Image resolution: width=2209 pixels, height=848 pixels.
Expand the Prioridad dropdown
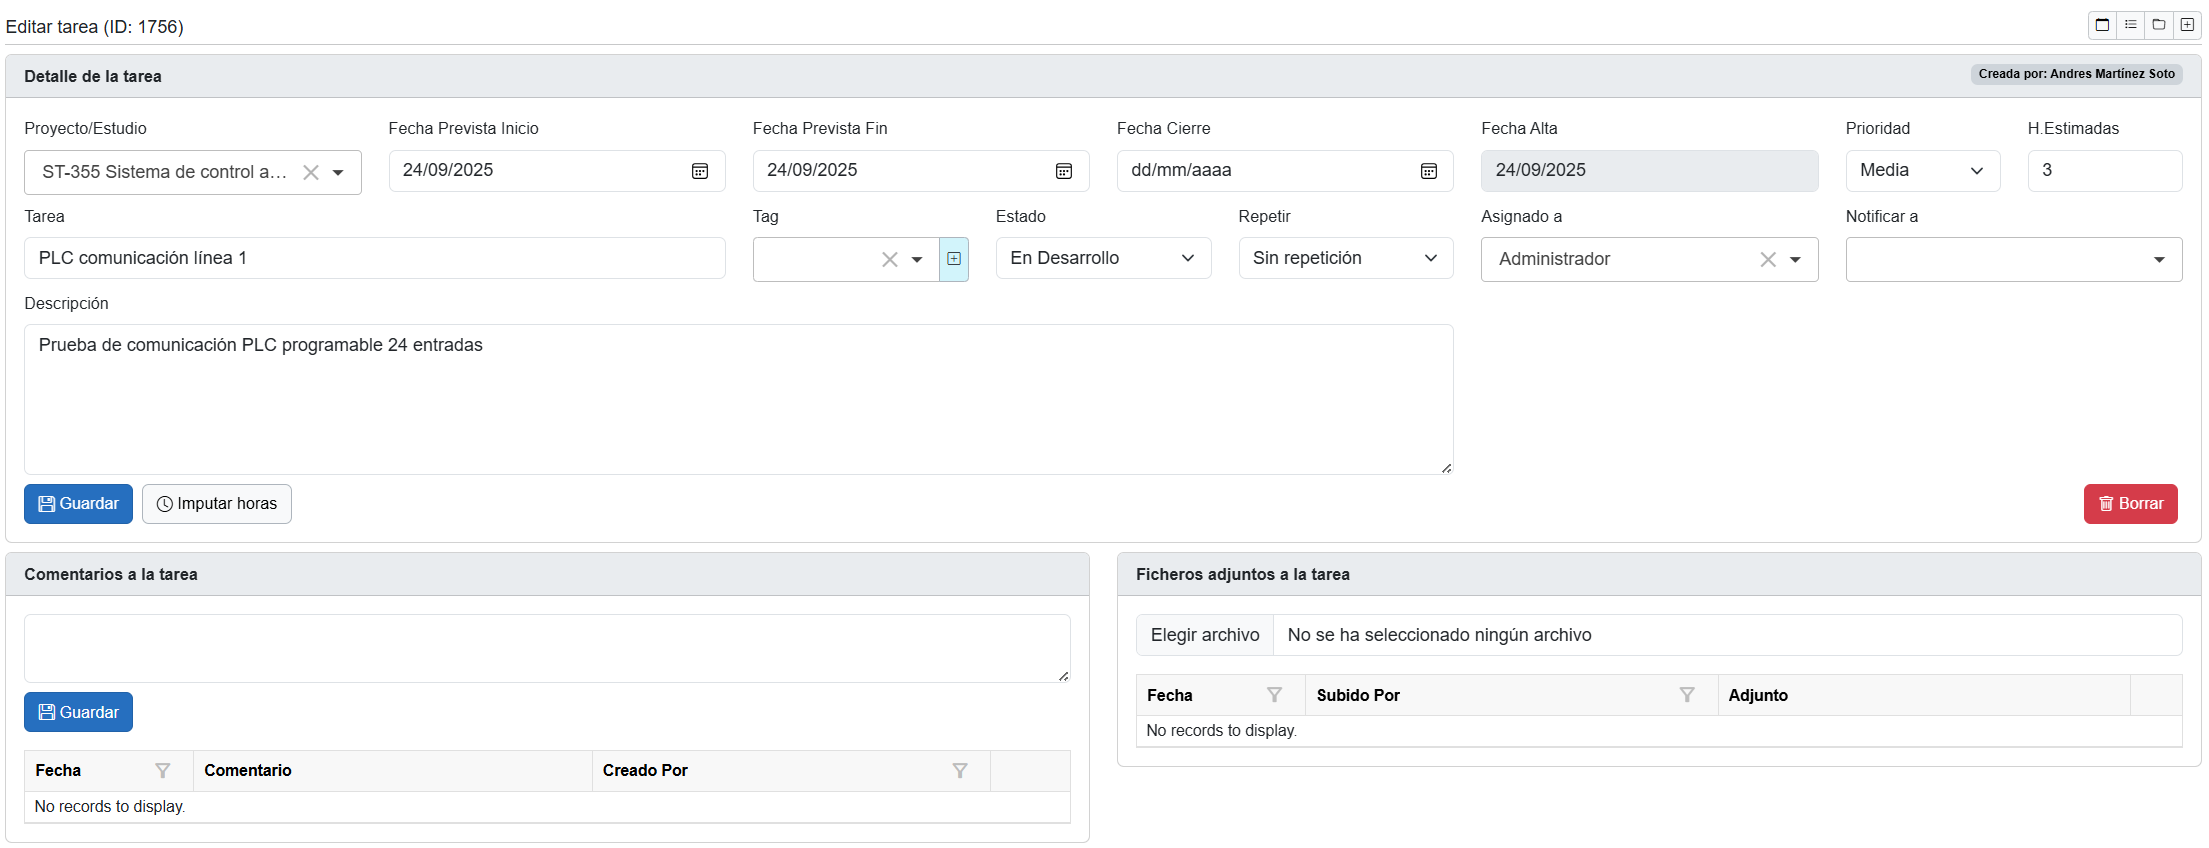[x=1922, y=171]
